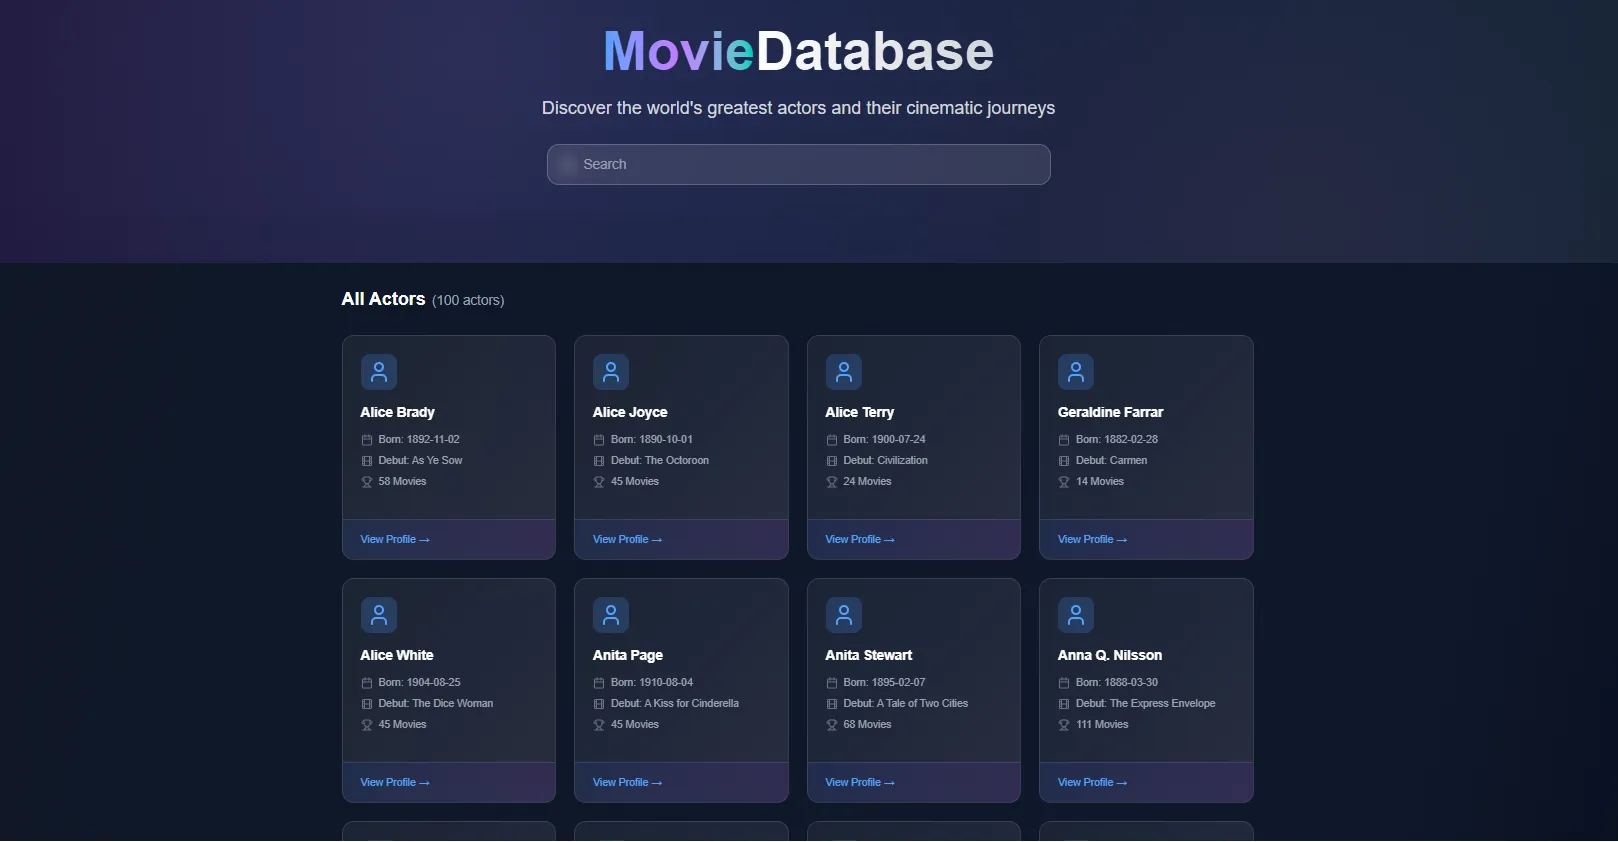
Task: Click the (100 actors) count label
Action: coord(468,300)
